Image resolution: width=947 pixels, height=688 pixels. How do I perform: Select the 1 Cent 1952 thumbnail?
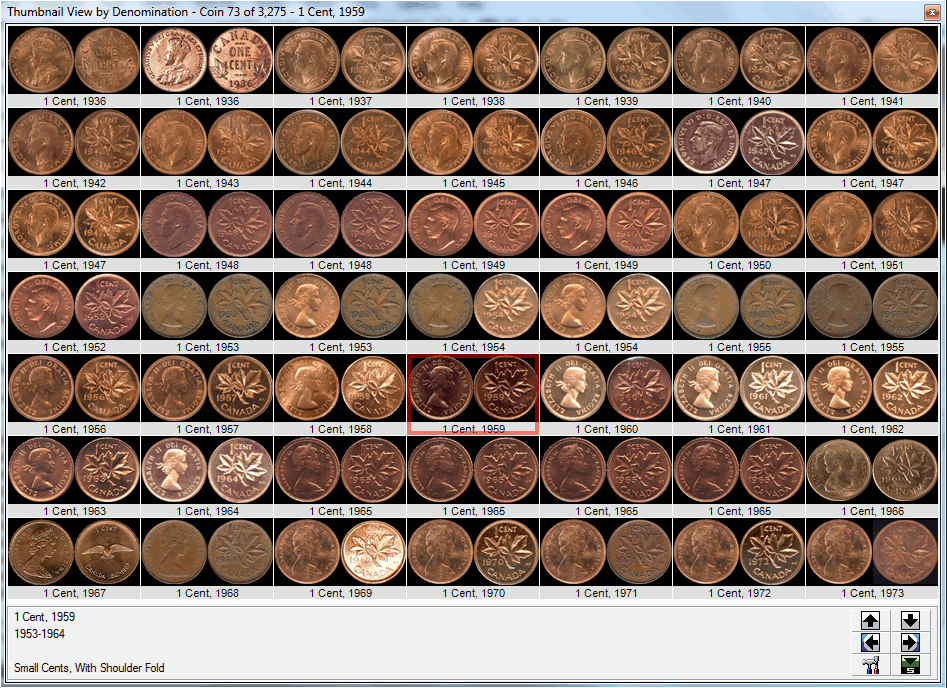pos(74,306)
